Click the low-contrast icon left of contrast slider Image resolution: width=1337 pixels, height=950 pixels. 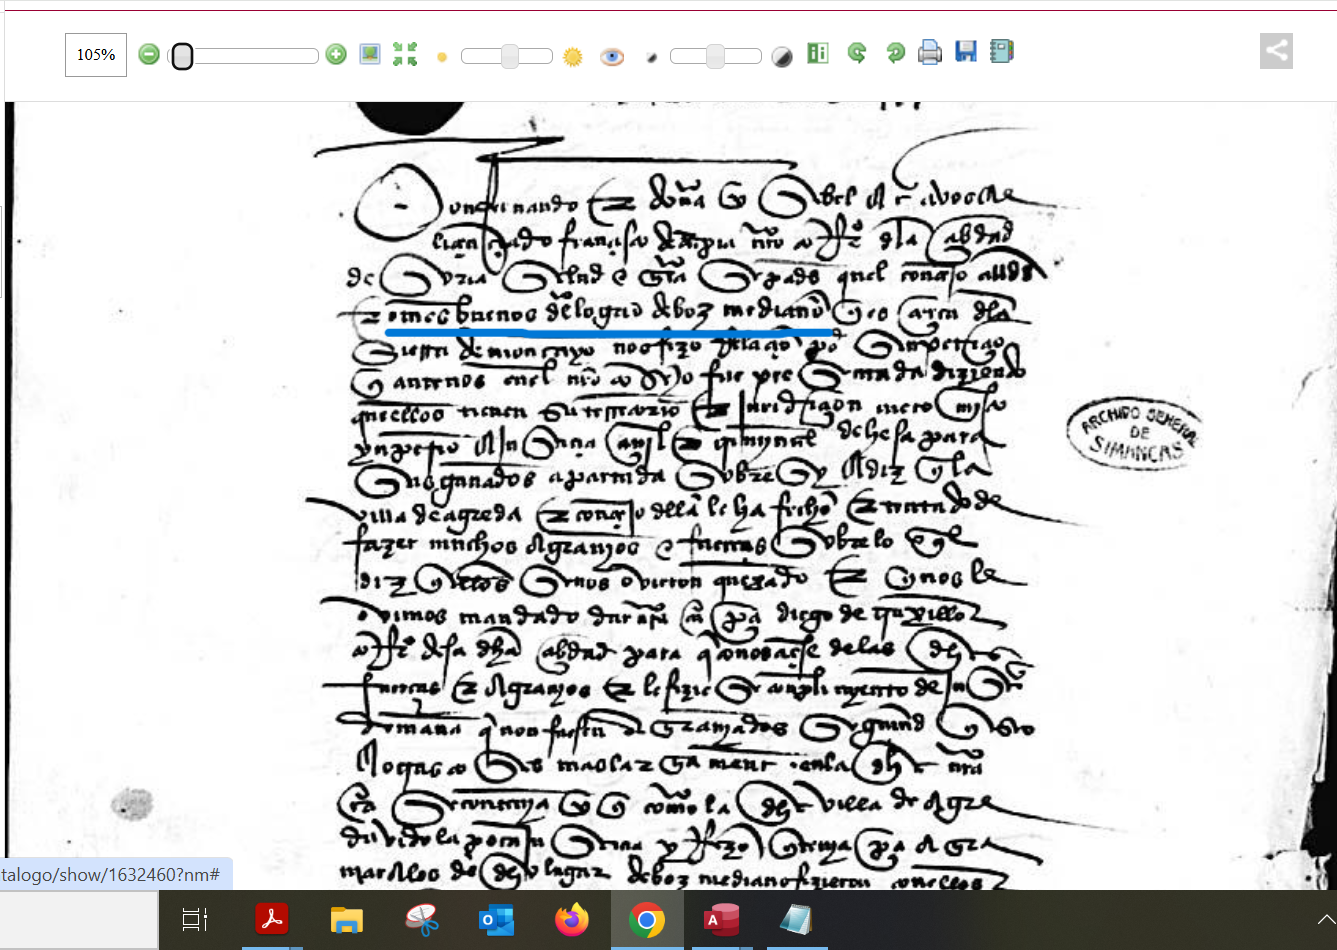click(x=651, y=57)
